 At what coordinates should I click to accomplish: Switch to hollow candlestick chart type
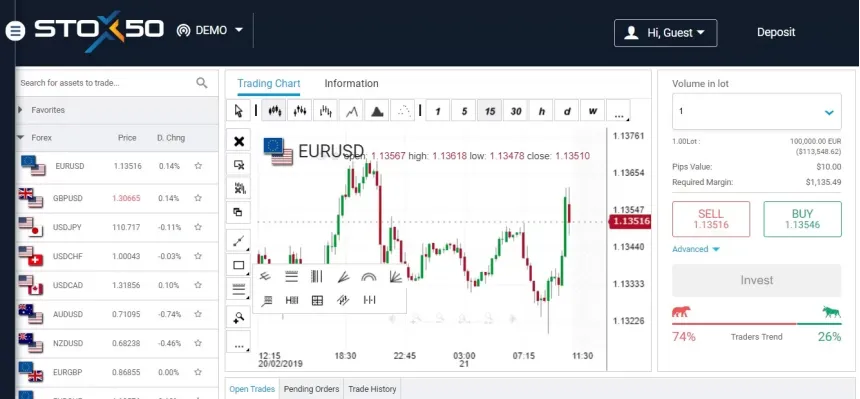click(299, 111)
